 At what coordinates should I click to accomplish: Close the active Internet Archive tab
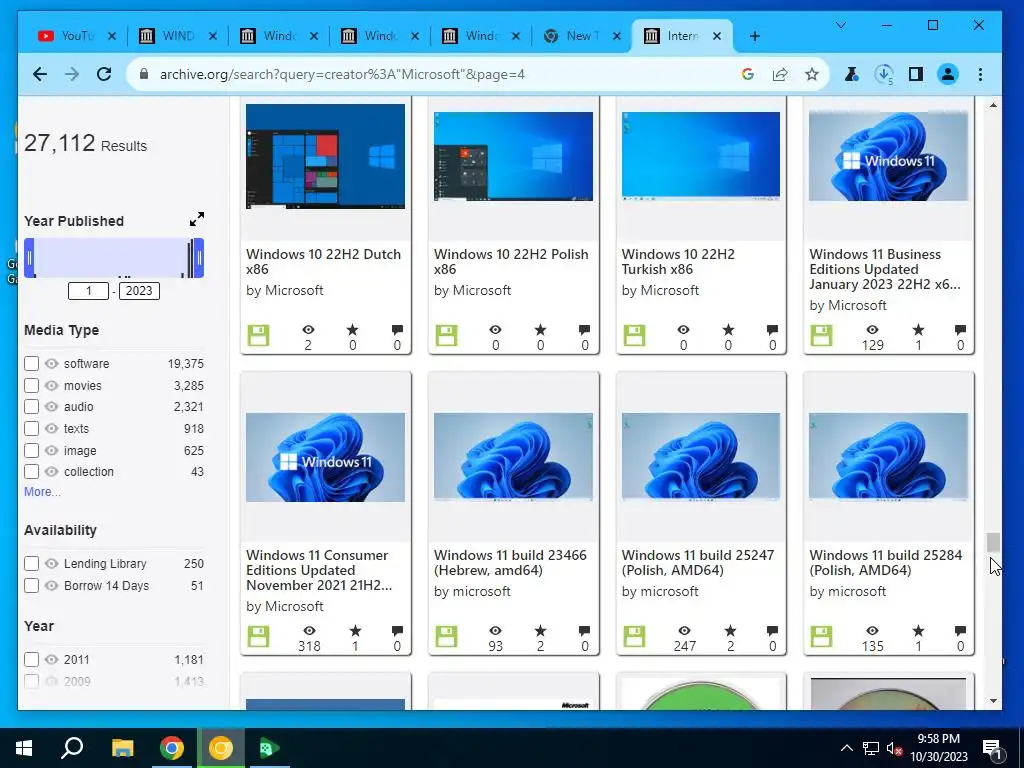pos(717,36)
